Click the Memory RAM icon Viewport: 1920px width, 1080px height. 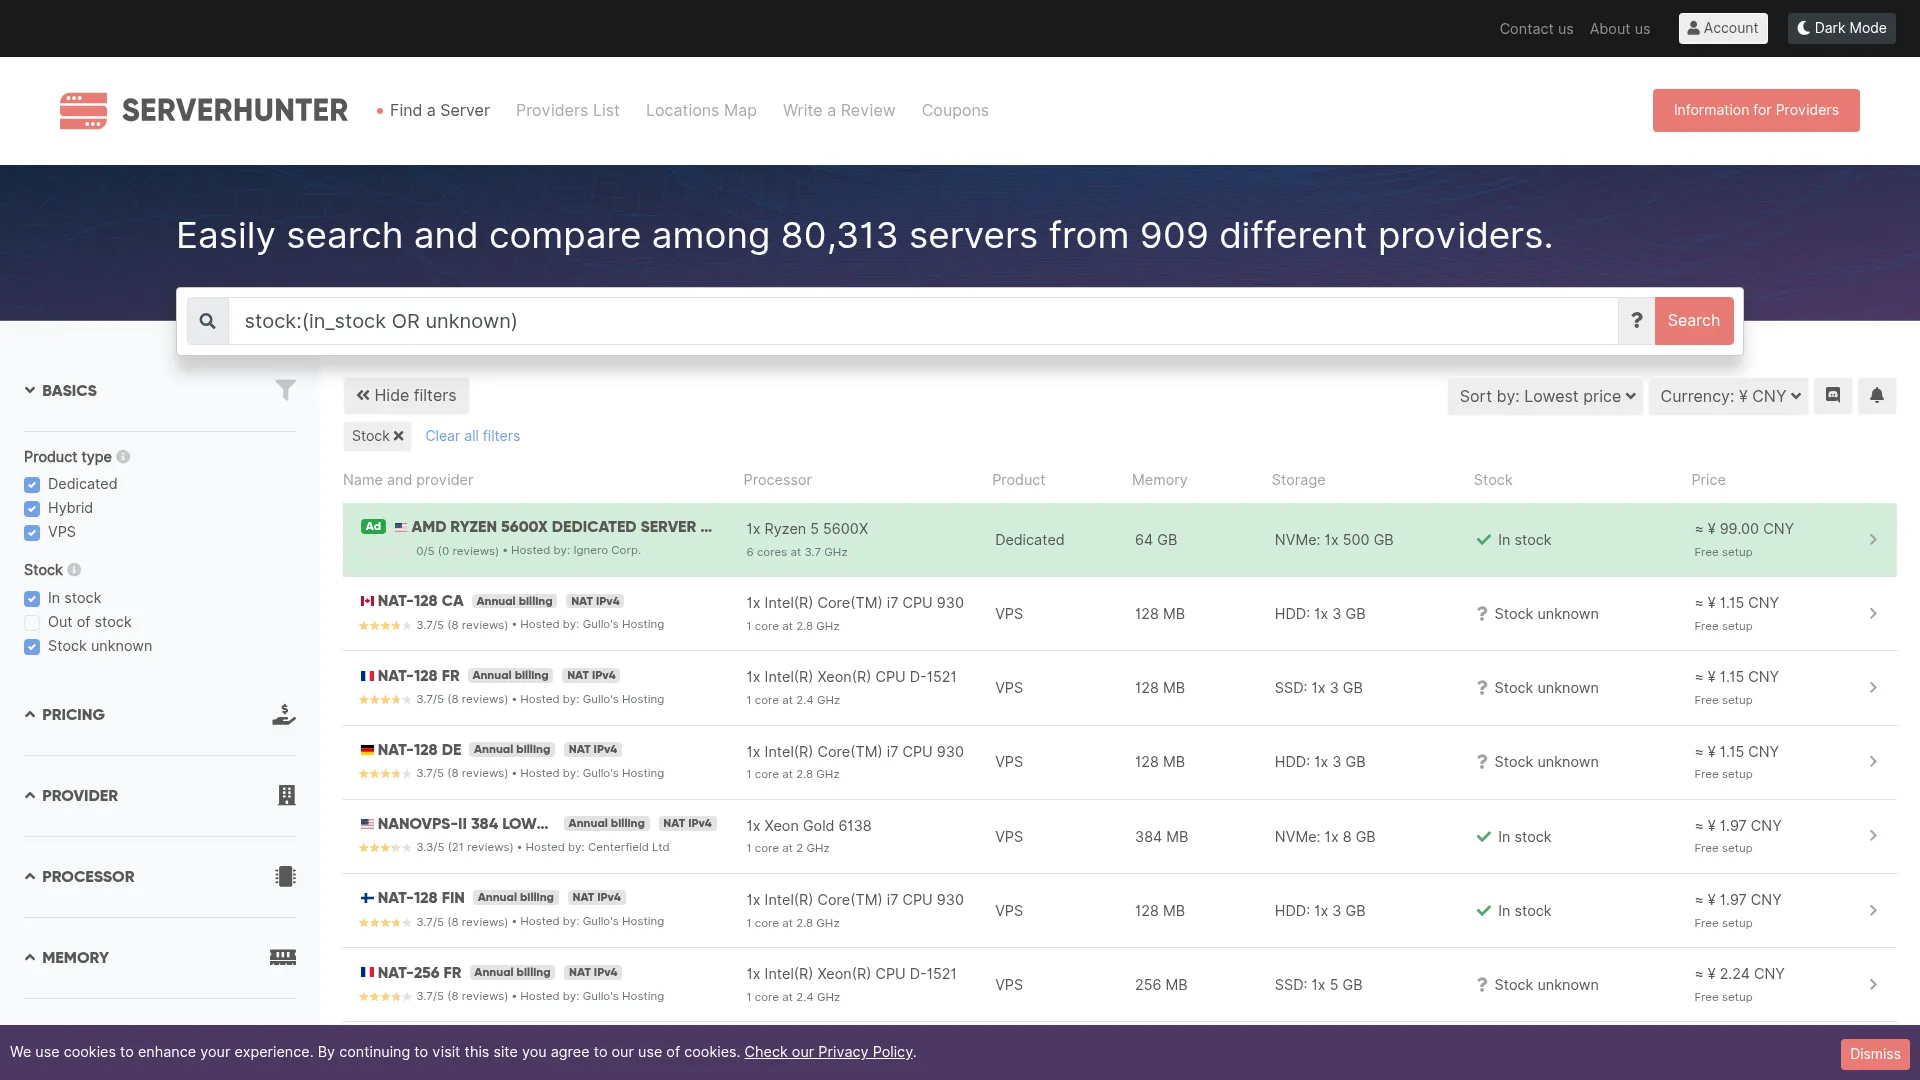click(283, 957)
